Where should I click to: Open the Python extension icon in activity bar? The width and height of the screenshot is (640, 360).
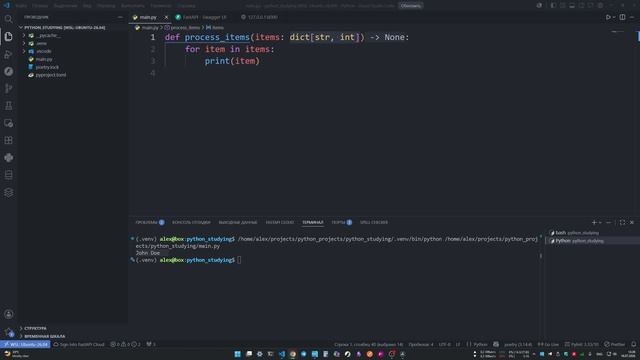click(x=9, y=158)
